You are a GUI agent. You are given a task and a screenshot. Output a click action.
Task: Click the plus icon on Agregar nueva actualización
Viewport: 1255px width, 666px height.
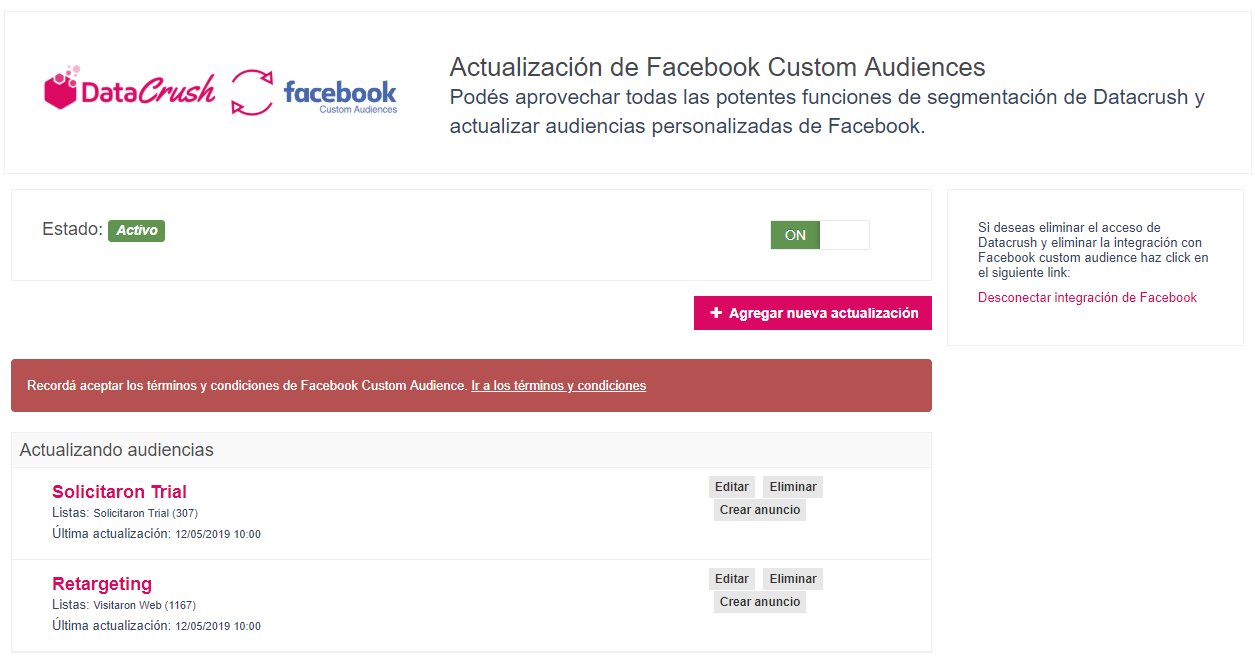click(x=716, y=313)
